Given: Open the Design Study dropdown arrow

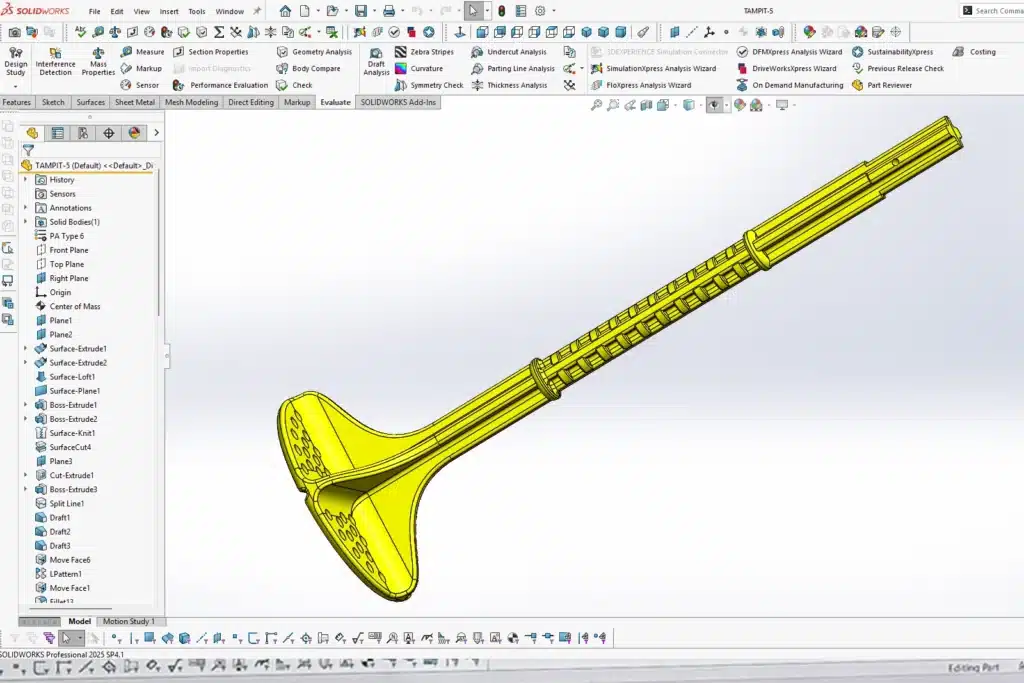Looking at the screenshot, I should [16, 86].
